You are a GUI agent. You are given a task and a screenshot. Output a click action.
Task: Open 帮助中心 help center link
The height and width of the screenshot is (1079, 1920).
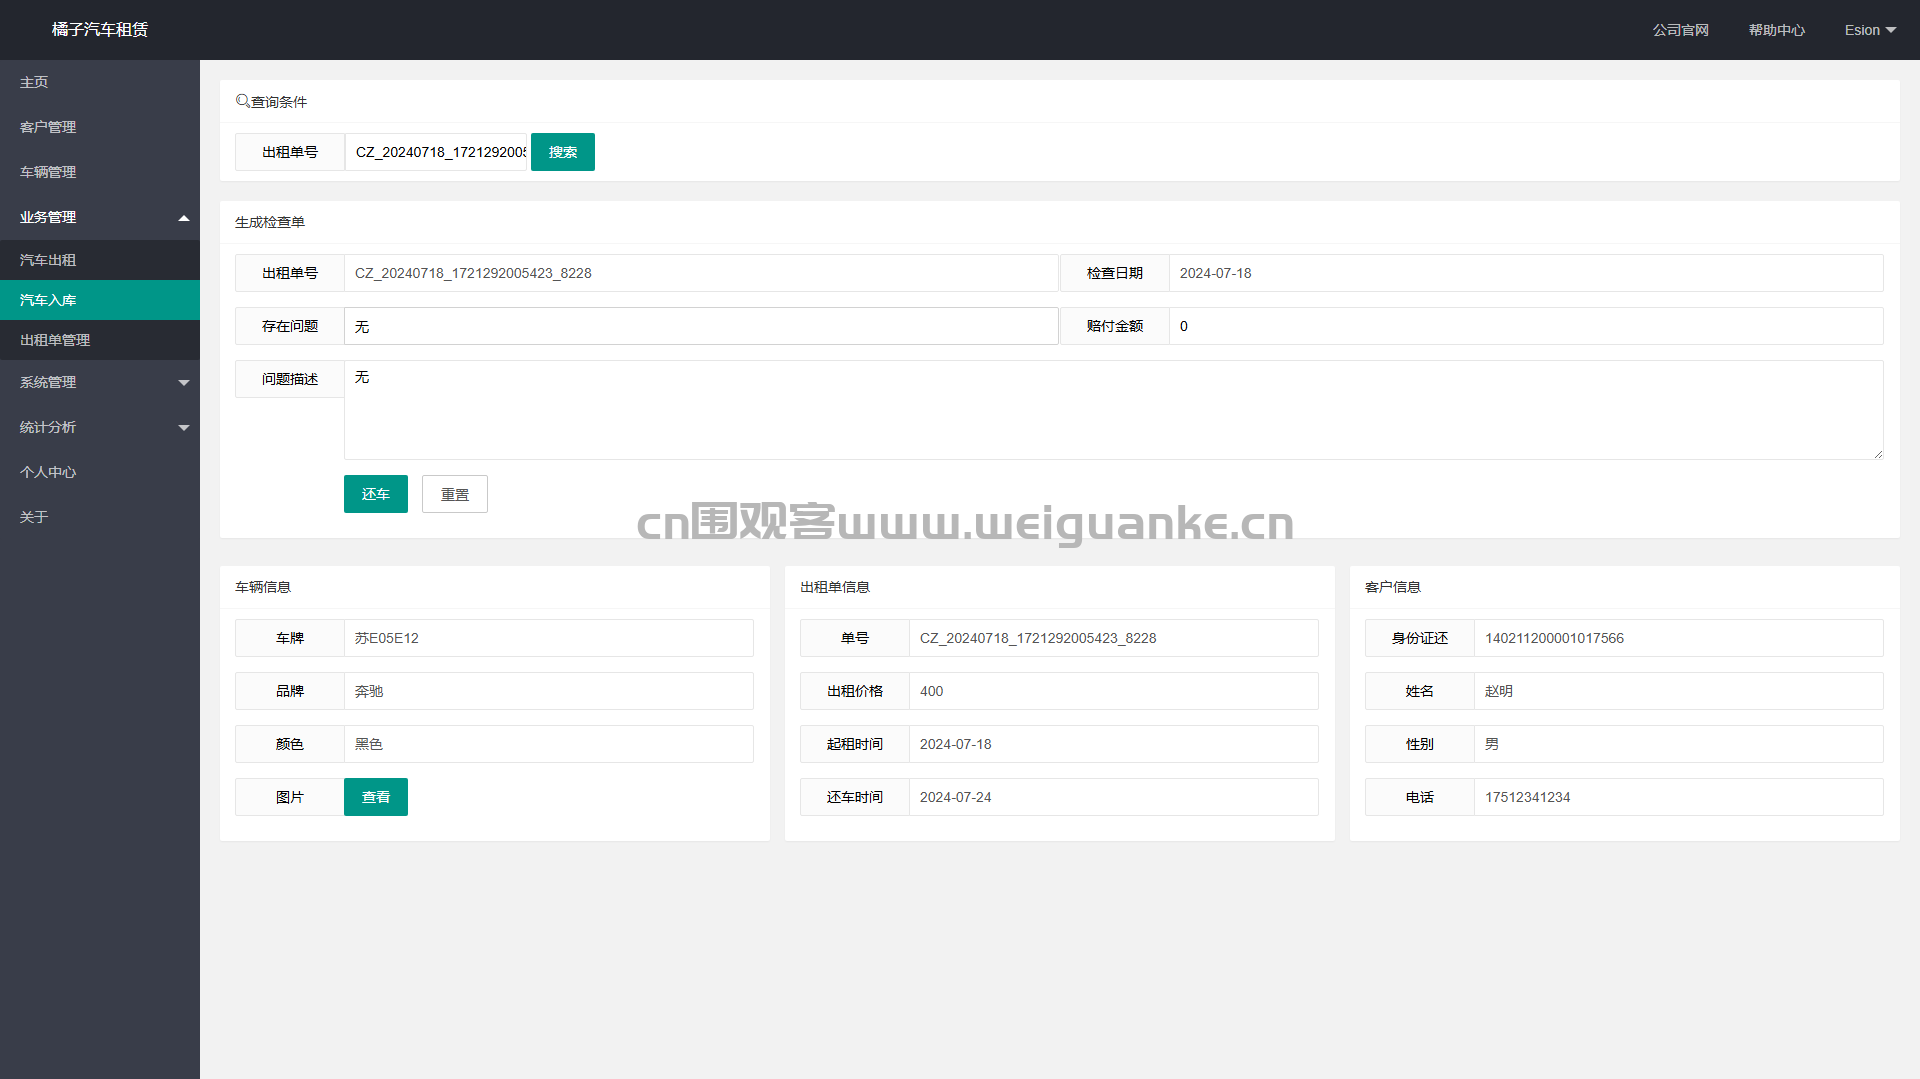click(1776, 30)
